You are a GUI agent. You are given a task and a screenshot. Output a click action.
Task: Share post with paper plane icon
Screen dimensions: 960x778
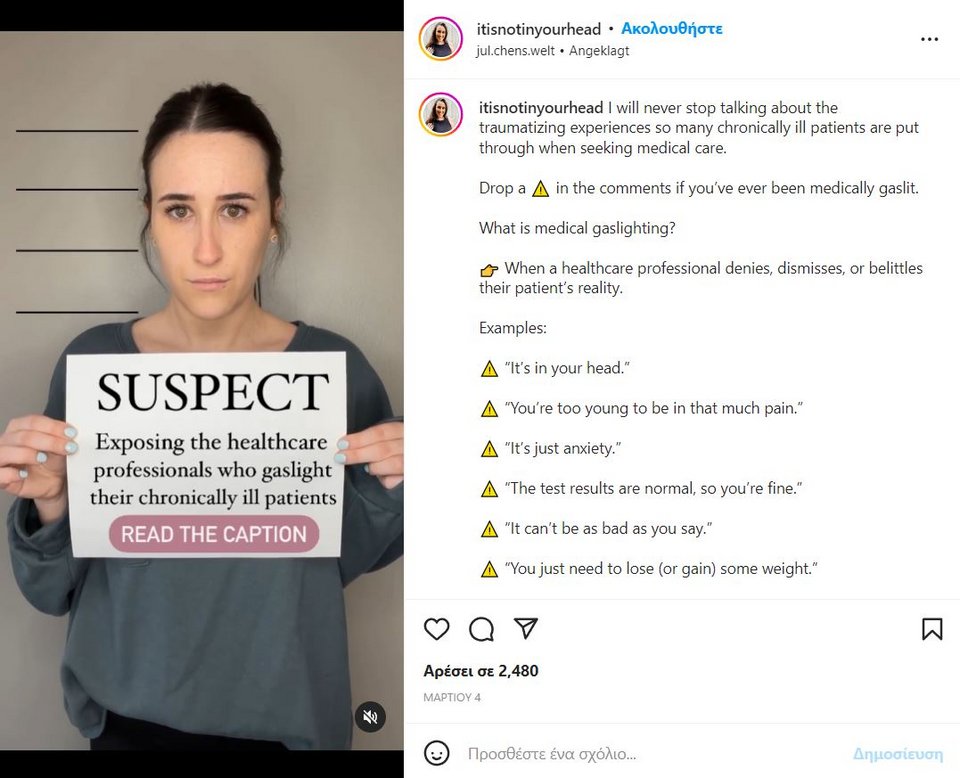pos(526,628)
